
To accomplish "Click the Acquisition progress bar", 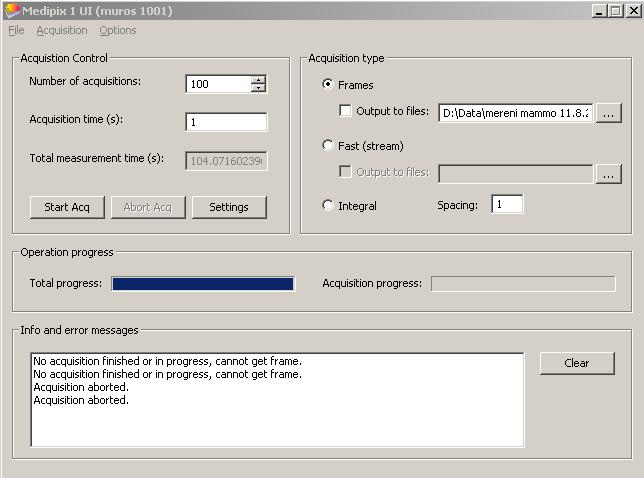I will (x=523, y=284).
